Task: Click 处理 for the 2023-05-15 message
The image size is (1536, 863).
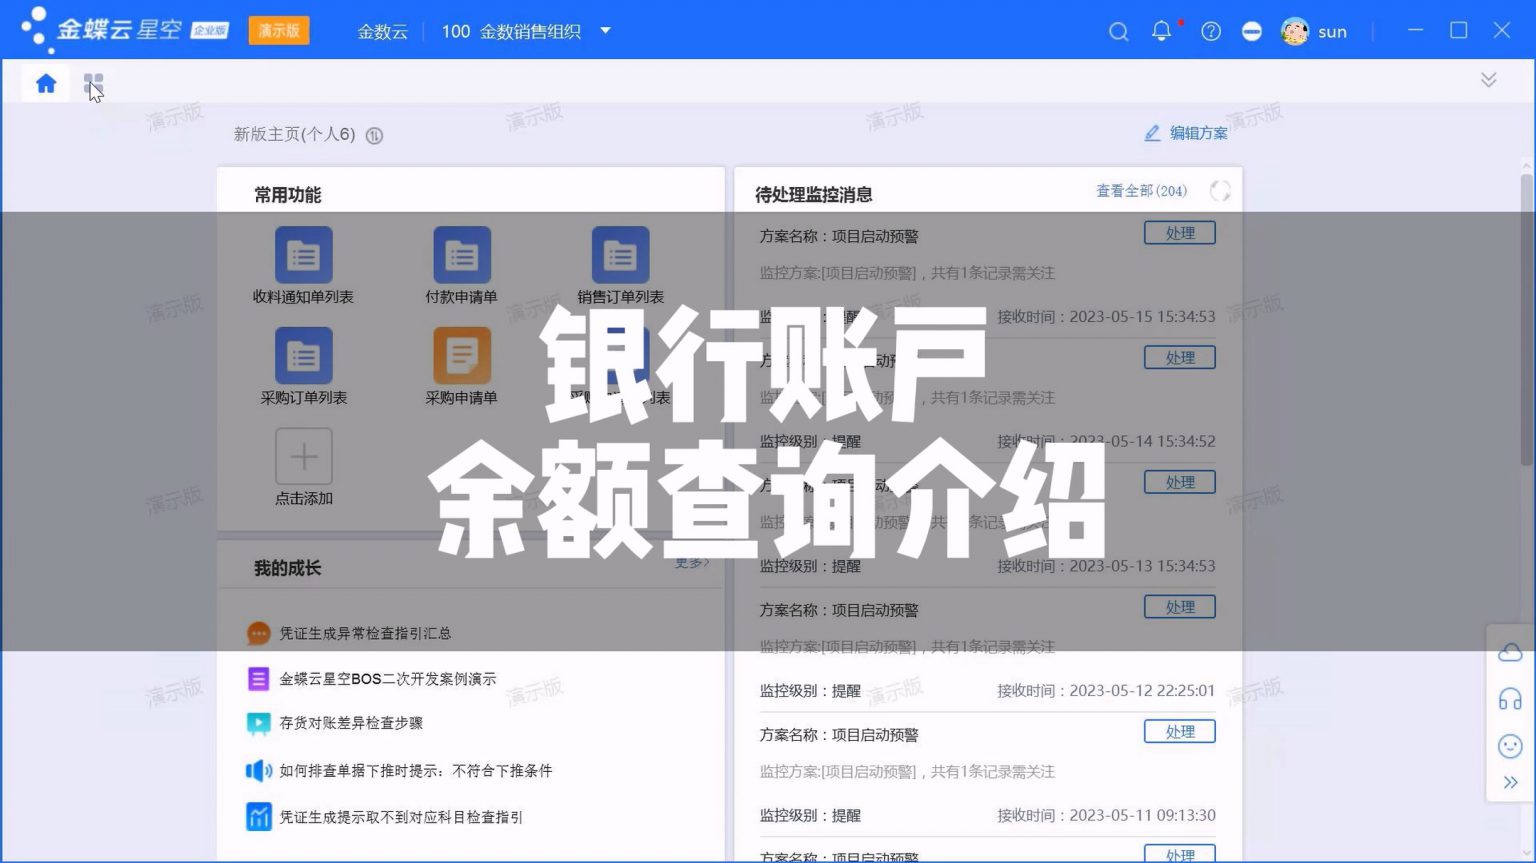Action: pyautogui.click(x=1180, y=233)
